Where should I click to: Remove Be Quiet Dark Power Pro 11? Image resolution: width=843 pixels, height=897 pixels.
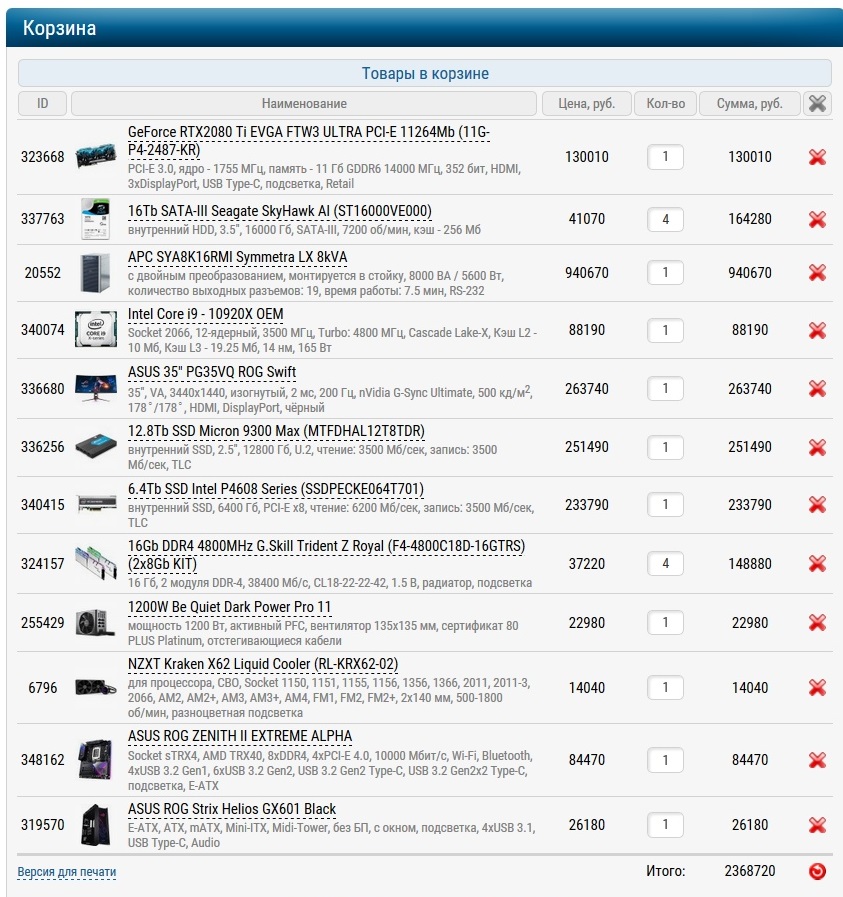pyautogui.click(x=817, y=623)
